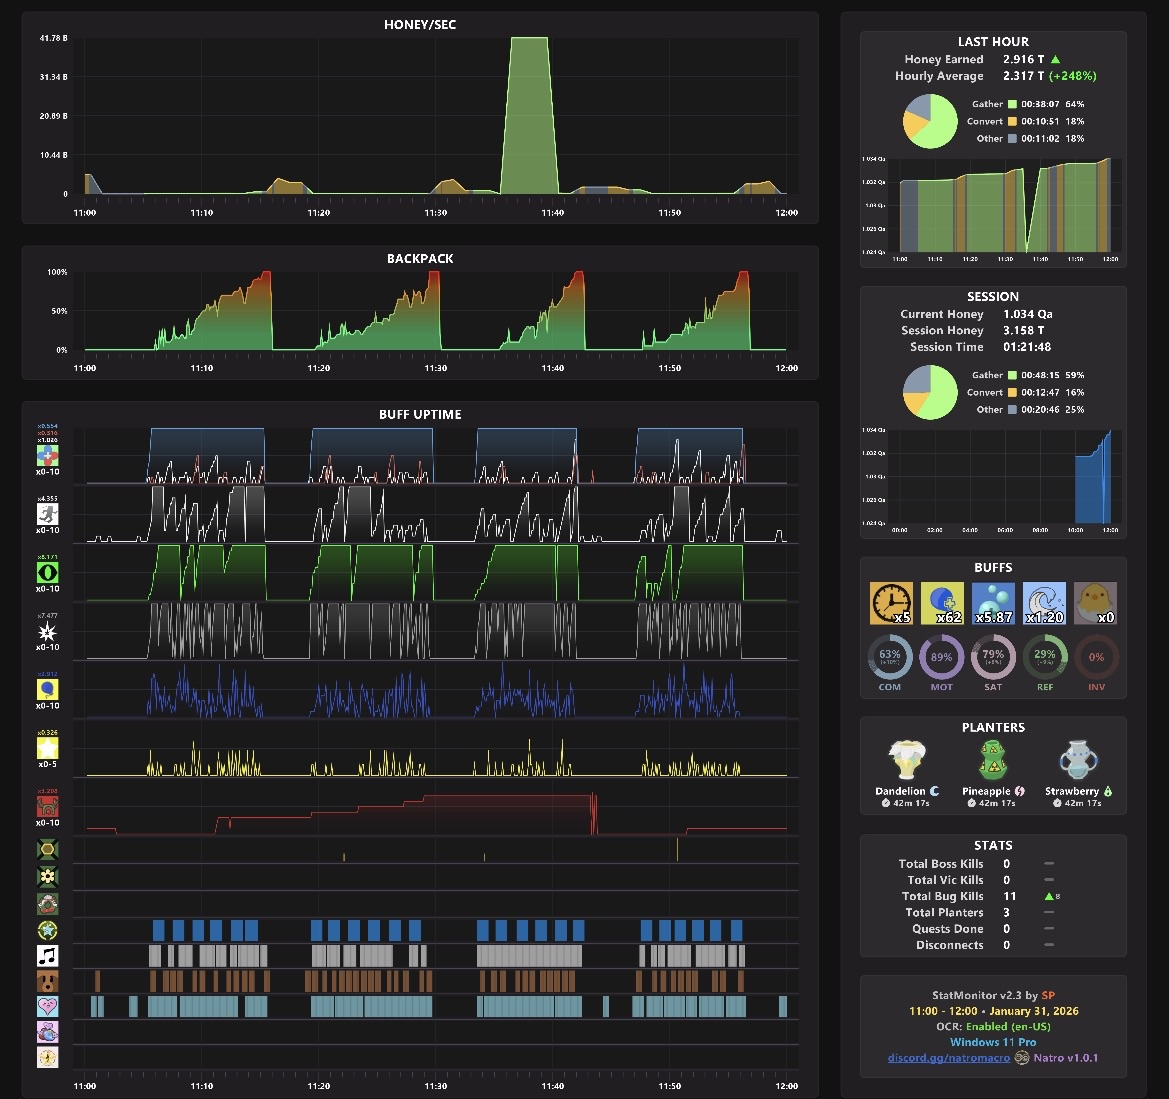The image size is (1169, 1099).
Task: Click the white starburst buff uptime icon
Action: 48,632
